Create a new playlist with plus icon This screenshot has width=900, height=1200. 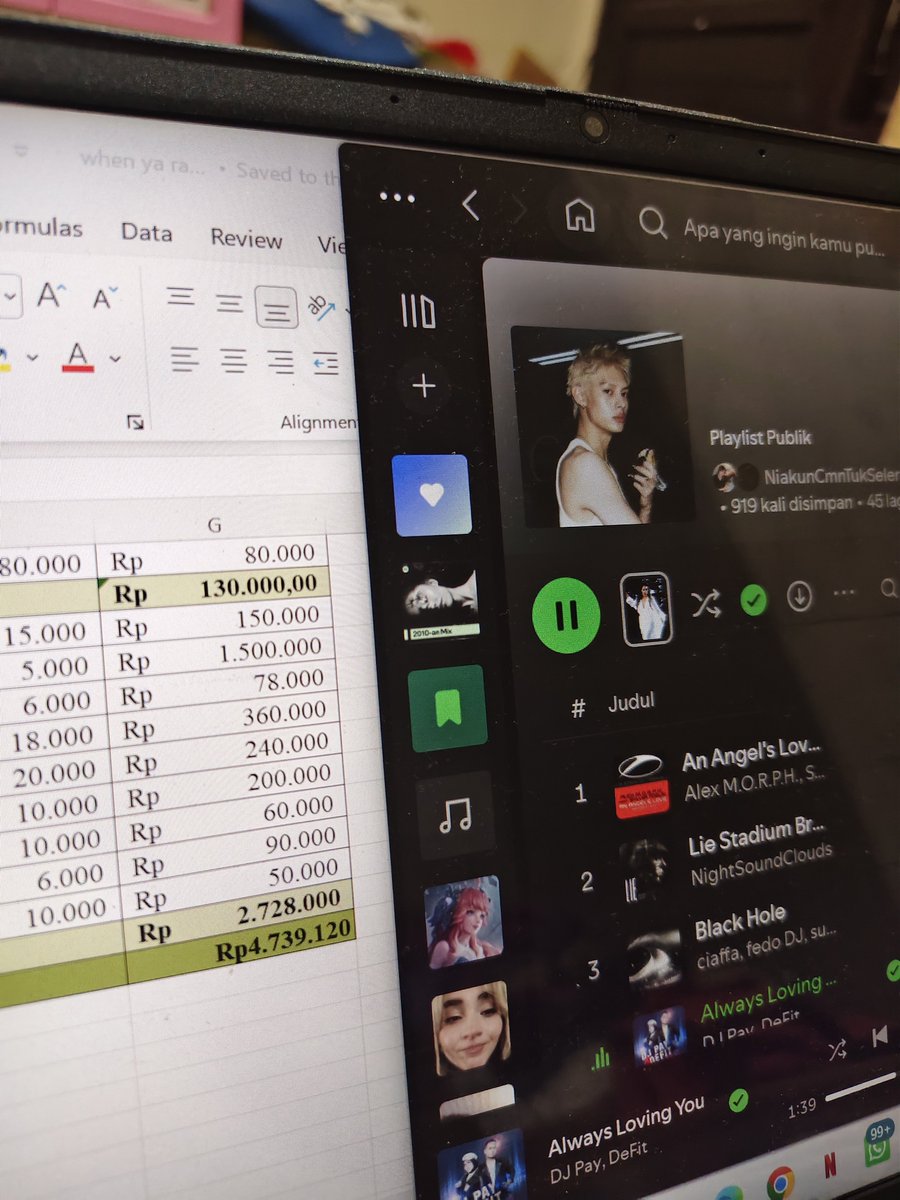(424, 387)
